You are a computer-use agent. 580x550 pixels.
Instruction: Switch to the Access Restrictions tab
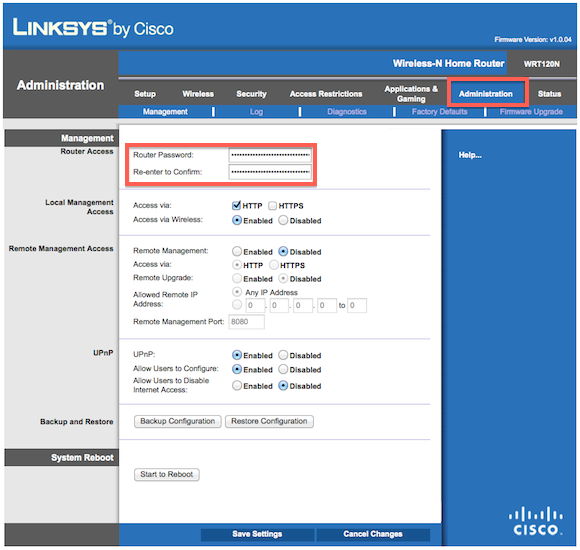[x=326, y=94]
